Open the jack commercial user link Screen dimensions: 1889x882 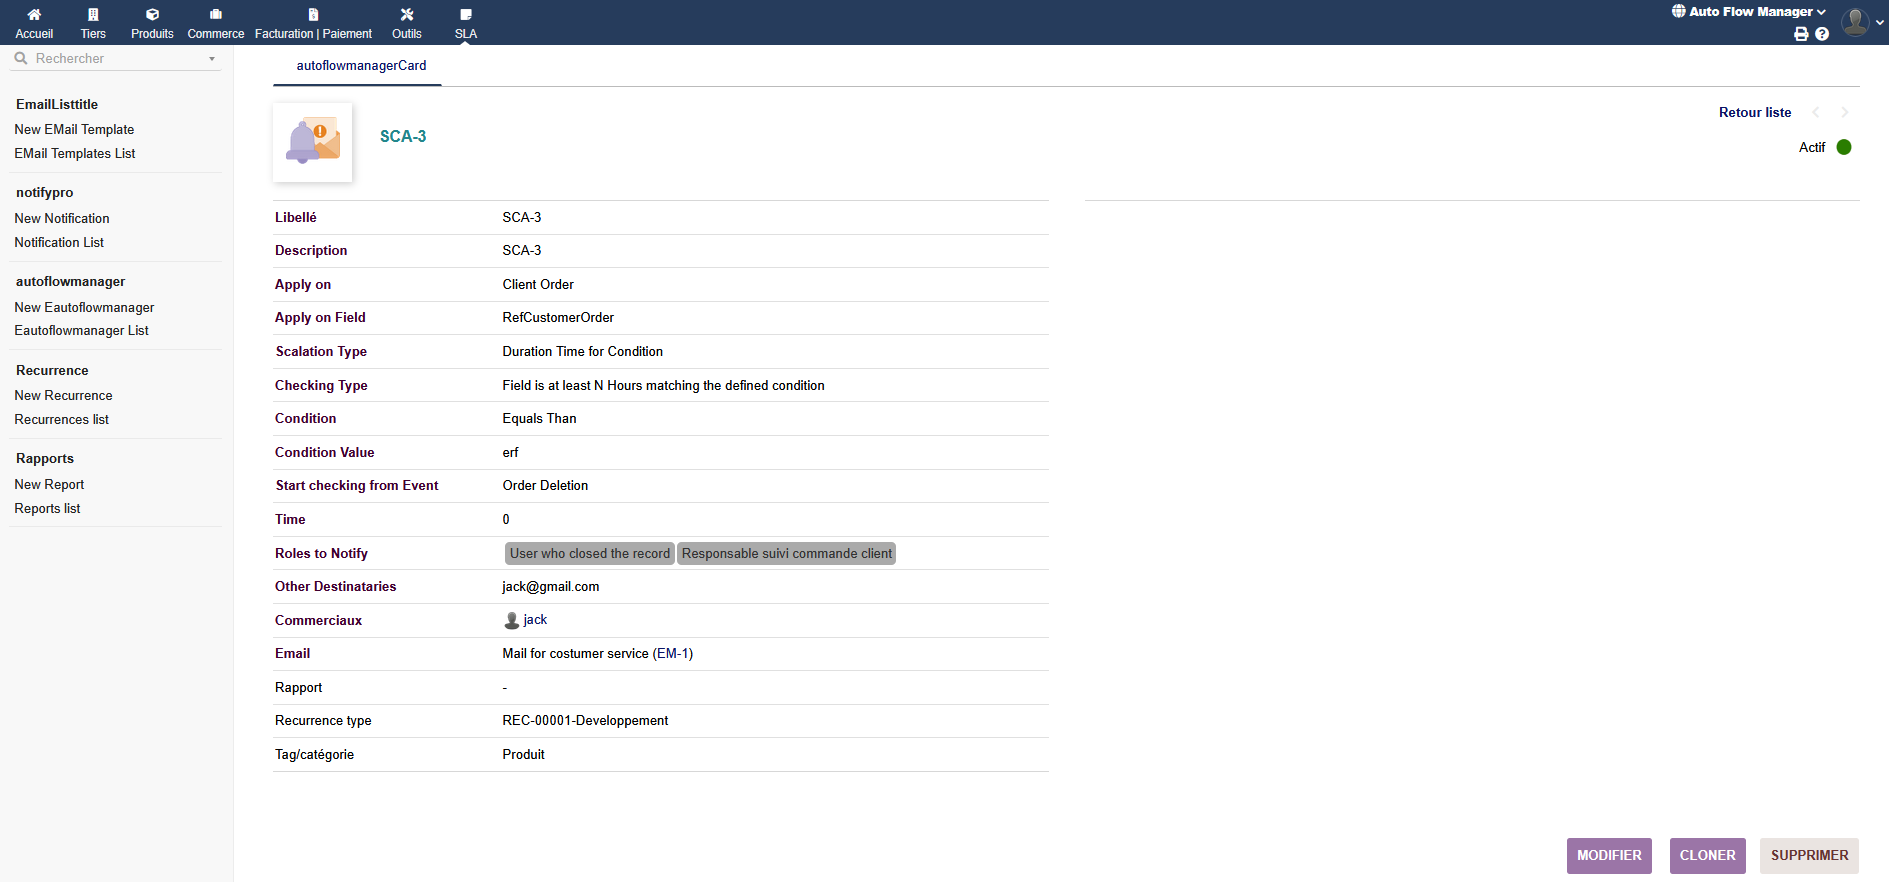coord(535,620)
